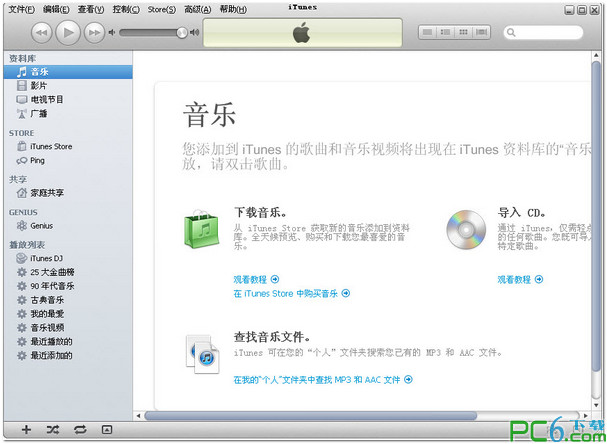Viewport: 607px width, 444px height.
Task: Click the horizontal scrollbar thumb
Action: 310,416
